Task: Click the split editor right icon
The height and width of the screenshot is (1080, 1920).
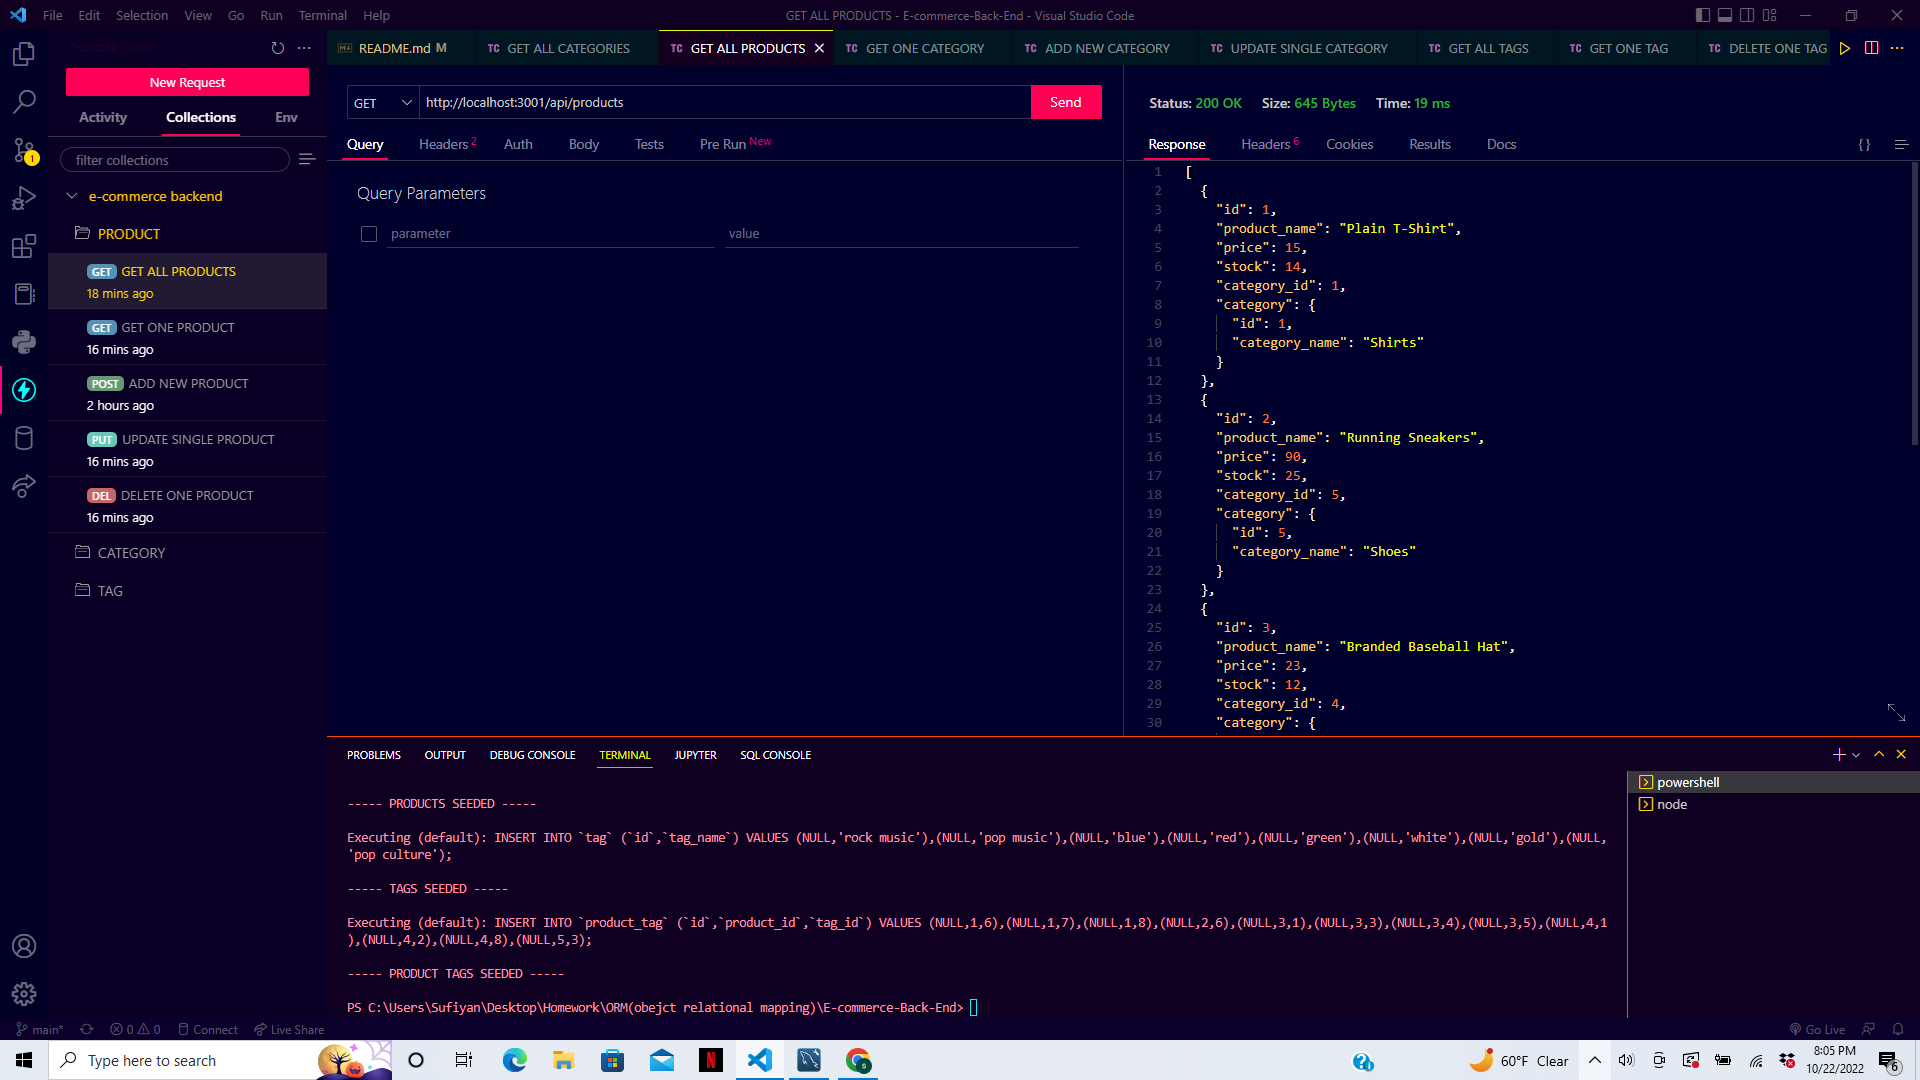Action: [1871, 48]
